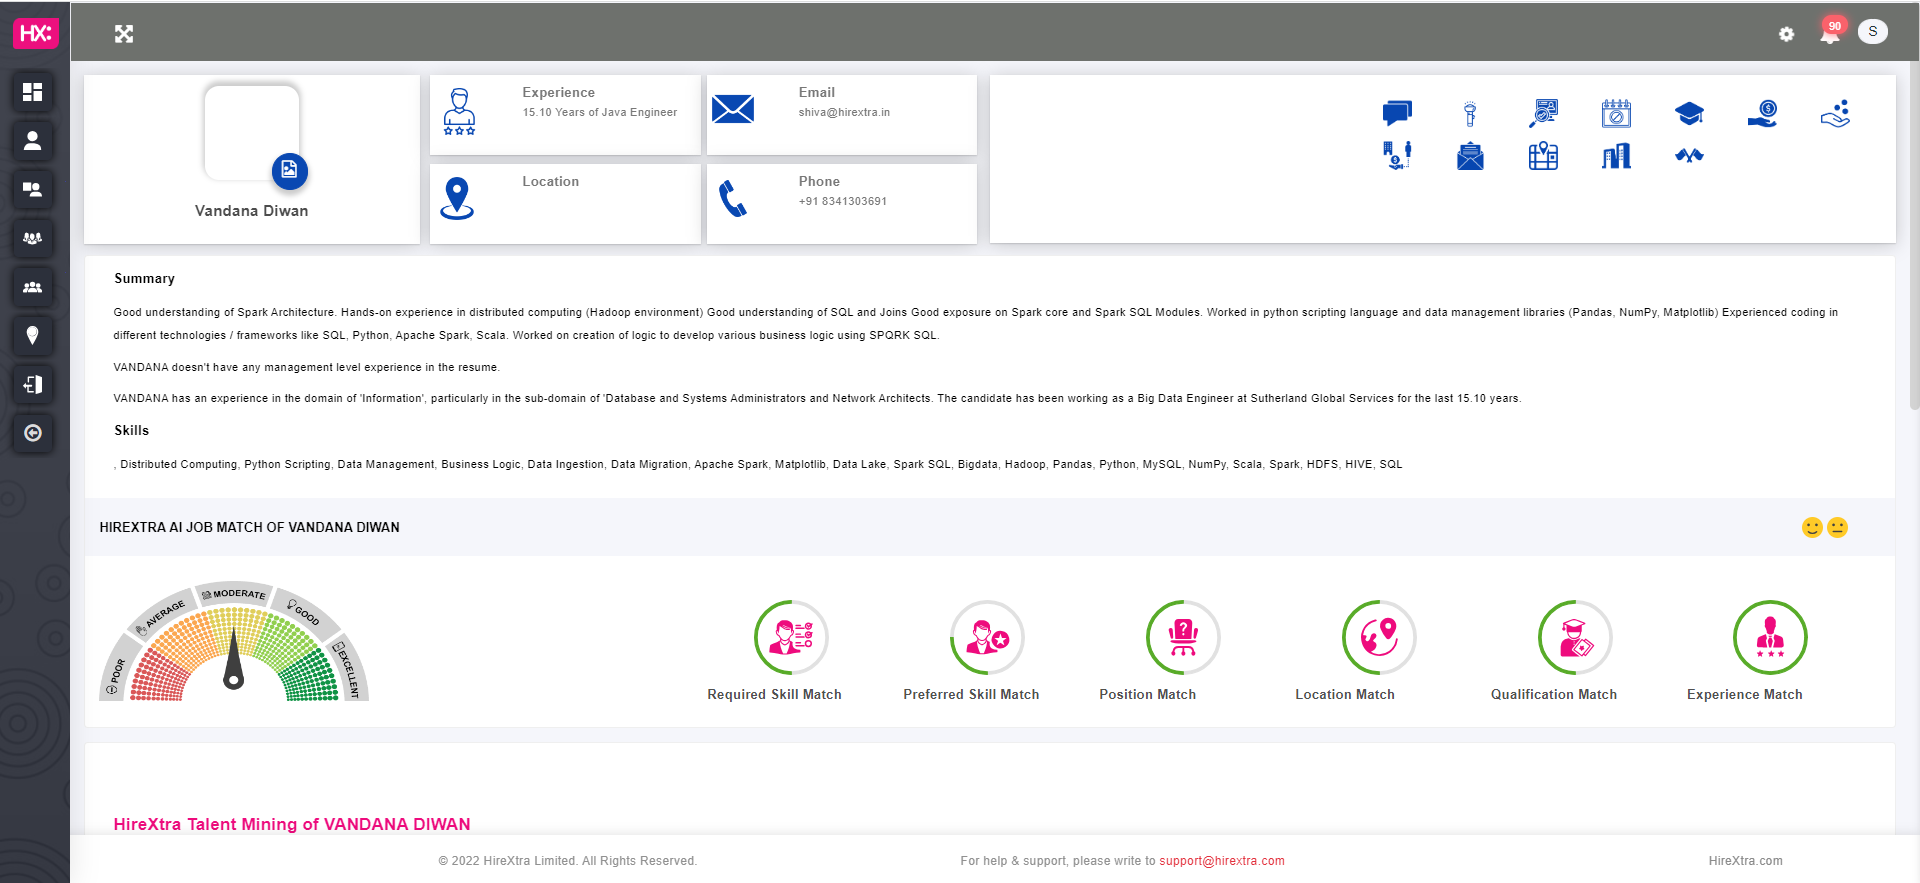Click the neutral face feedback icon
1920x883 pixels.
[x=1837, y=527]
